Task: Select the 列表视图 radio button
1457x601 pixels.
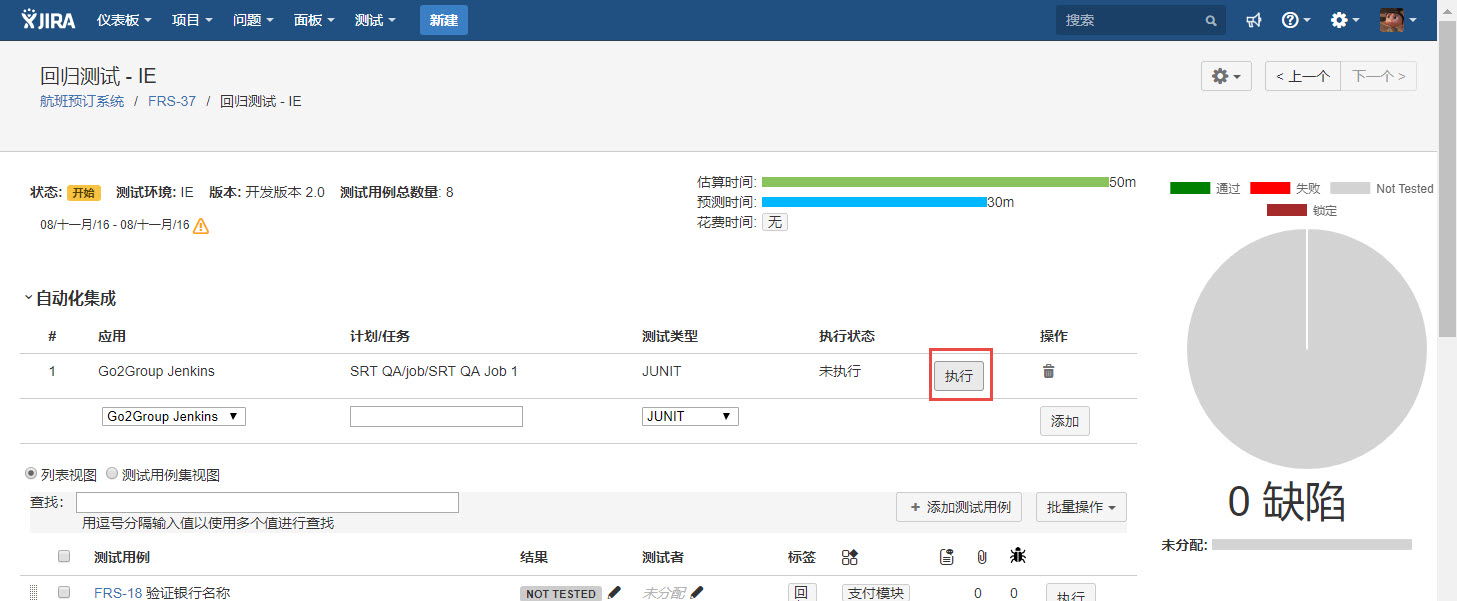Action: point(31,474)
